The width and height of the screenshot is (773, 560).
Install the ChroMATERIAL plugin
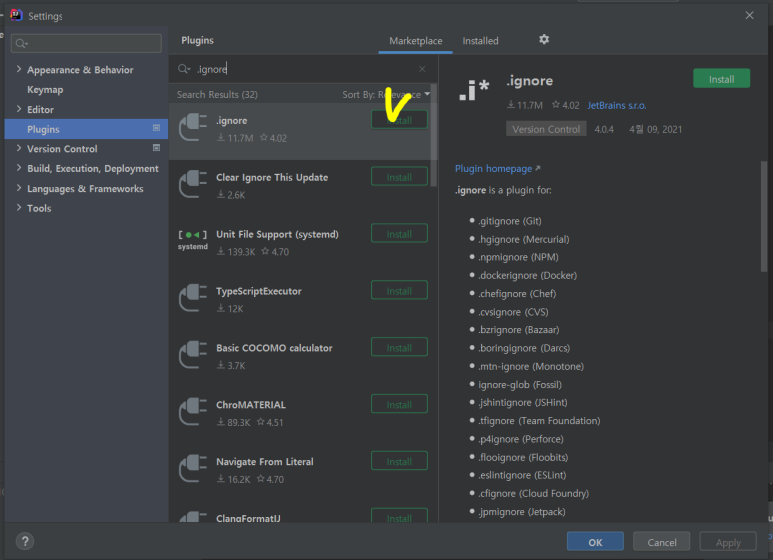[x=399, y=405]
